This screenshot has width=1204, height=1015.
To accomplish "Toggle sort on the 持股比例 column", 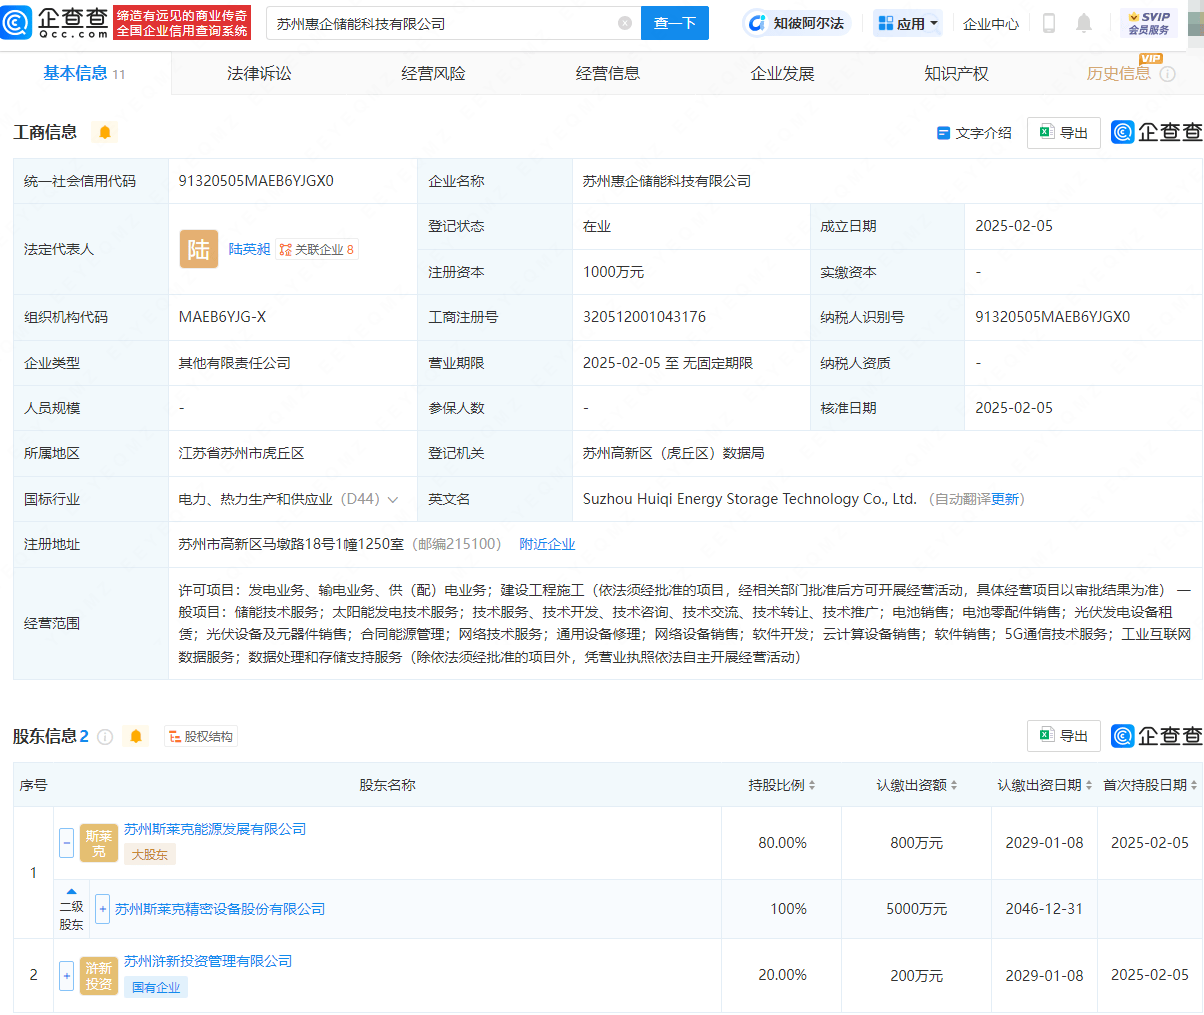I will [x=815, y=785].
